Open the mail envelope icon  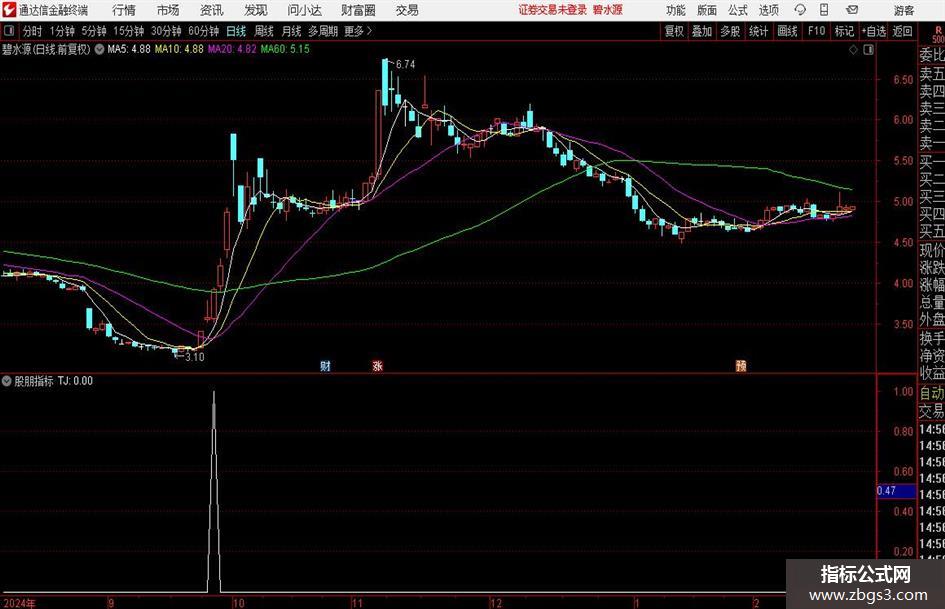coord(852,10)
